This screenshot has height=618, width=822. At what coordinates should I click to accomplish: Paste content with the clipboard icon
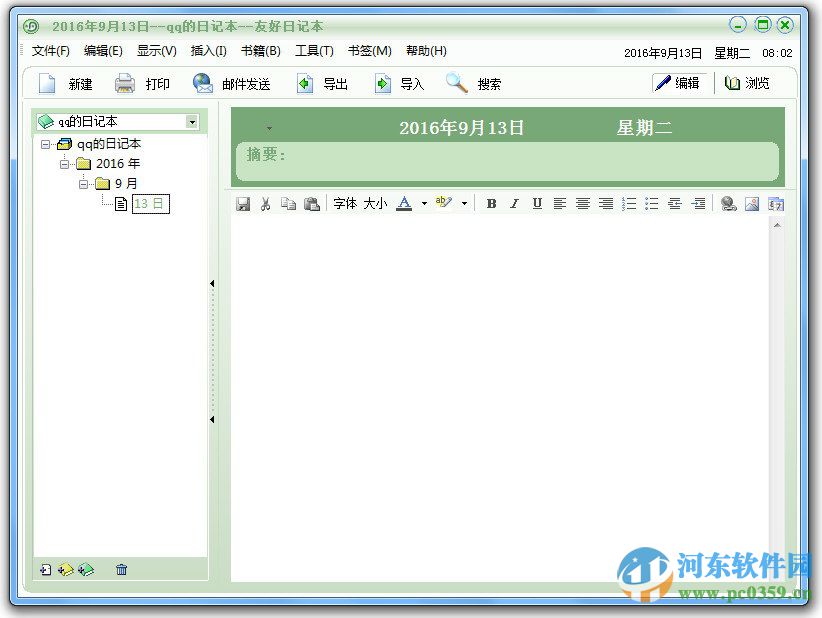pyautogui.click(x=312, y=203)
